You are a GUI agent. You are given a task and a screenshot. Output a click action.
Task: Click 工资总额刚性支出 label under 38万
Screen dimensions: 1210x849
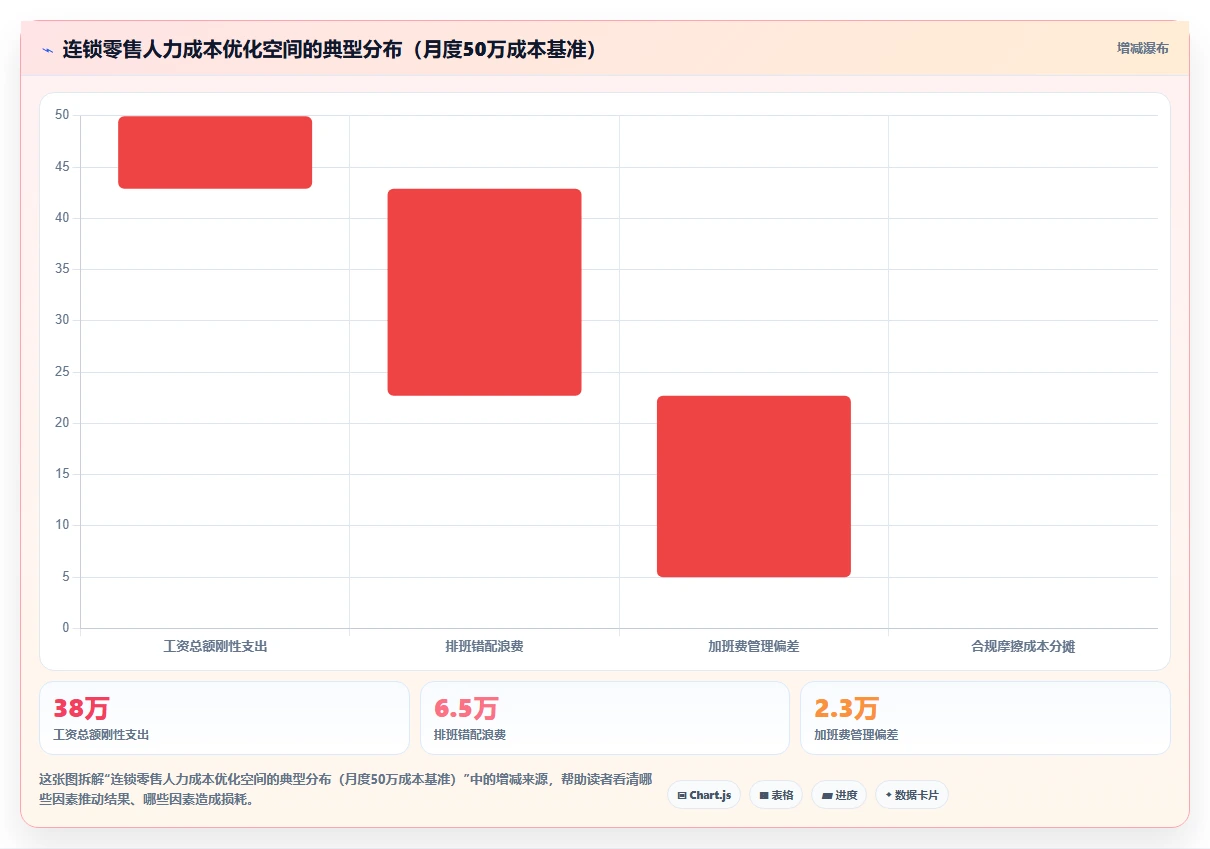pos(101,735)
